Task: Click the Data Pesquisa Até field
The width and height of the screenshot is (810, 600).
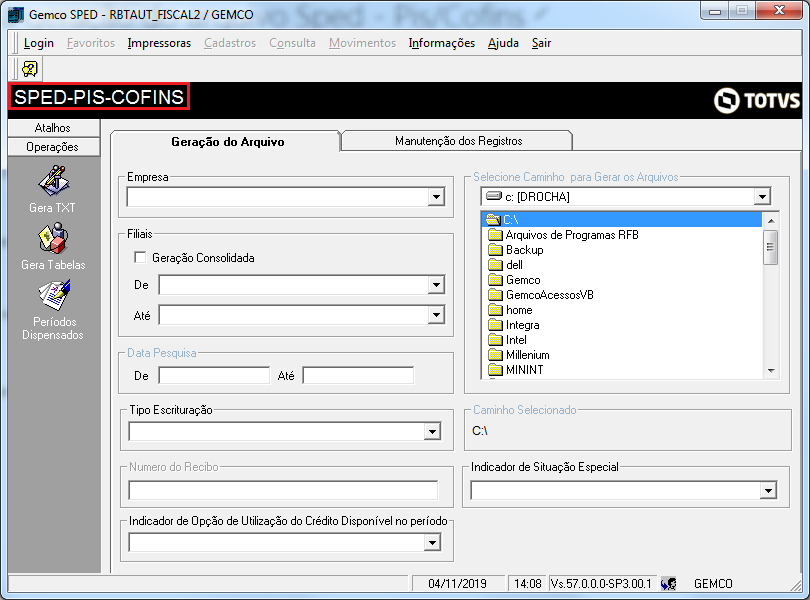Action: click(358, 375)
